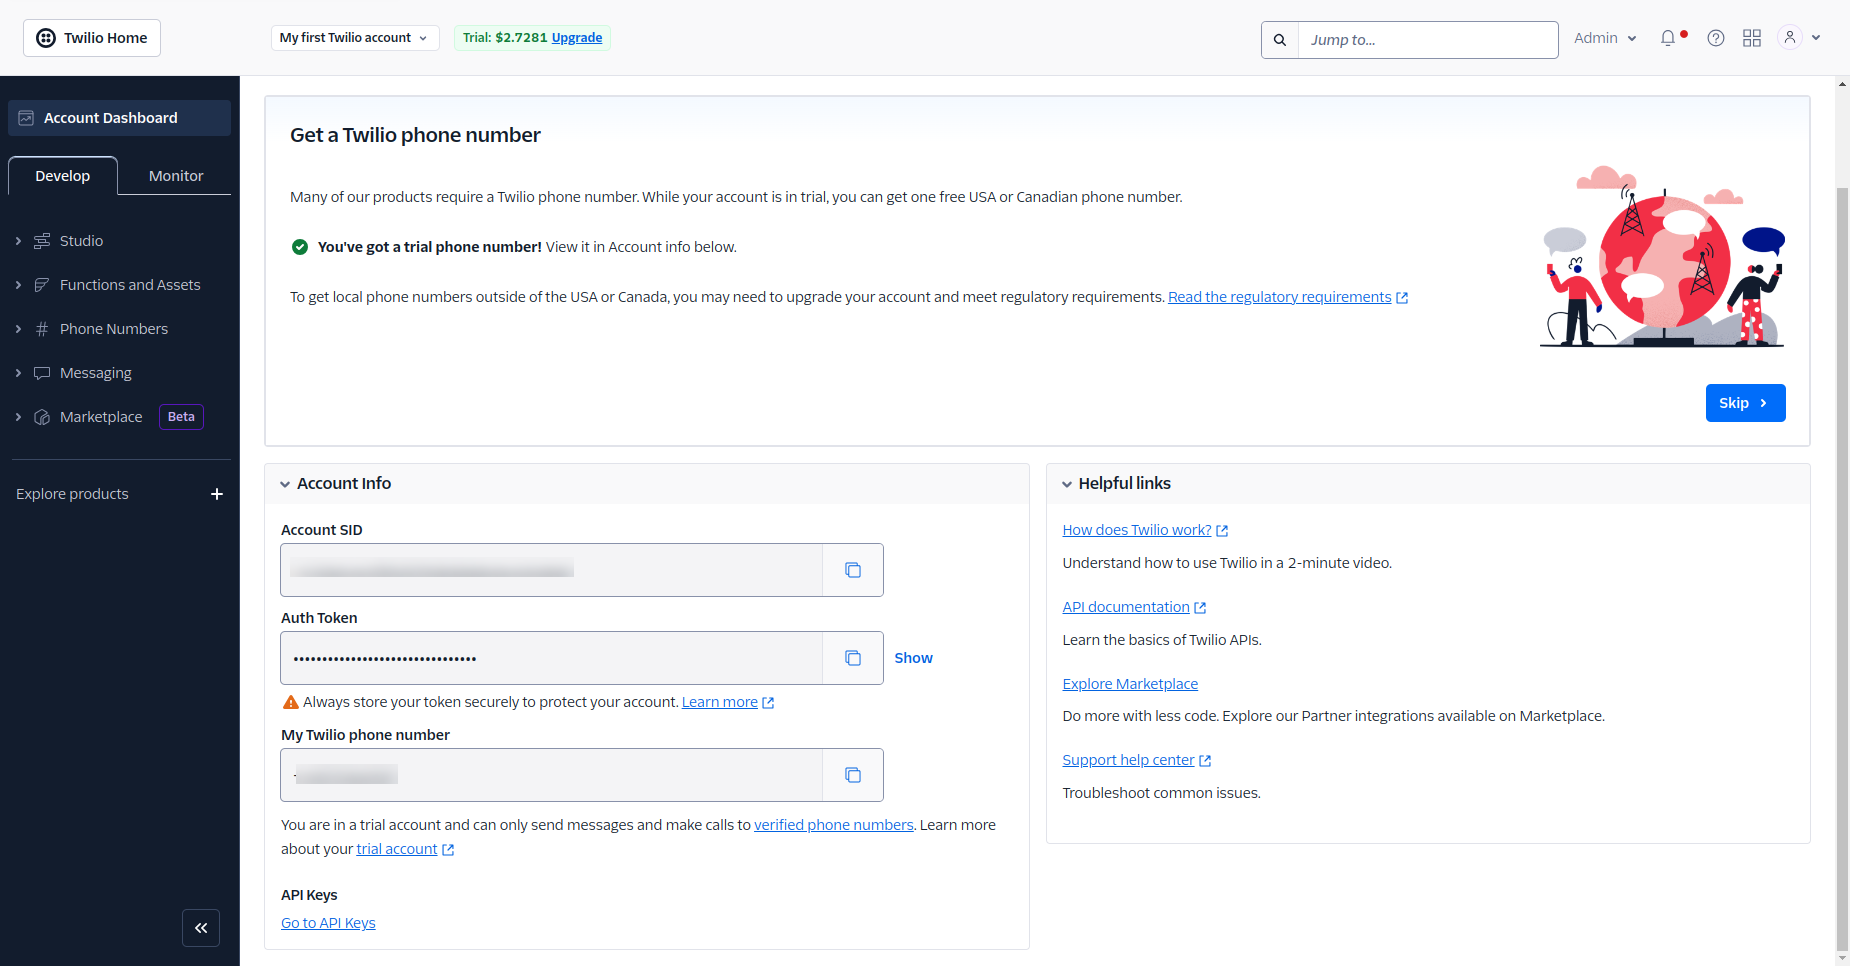Collapse the Account Info section
This screenshot has height=966, width=1850.
285,484
